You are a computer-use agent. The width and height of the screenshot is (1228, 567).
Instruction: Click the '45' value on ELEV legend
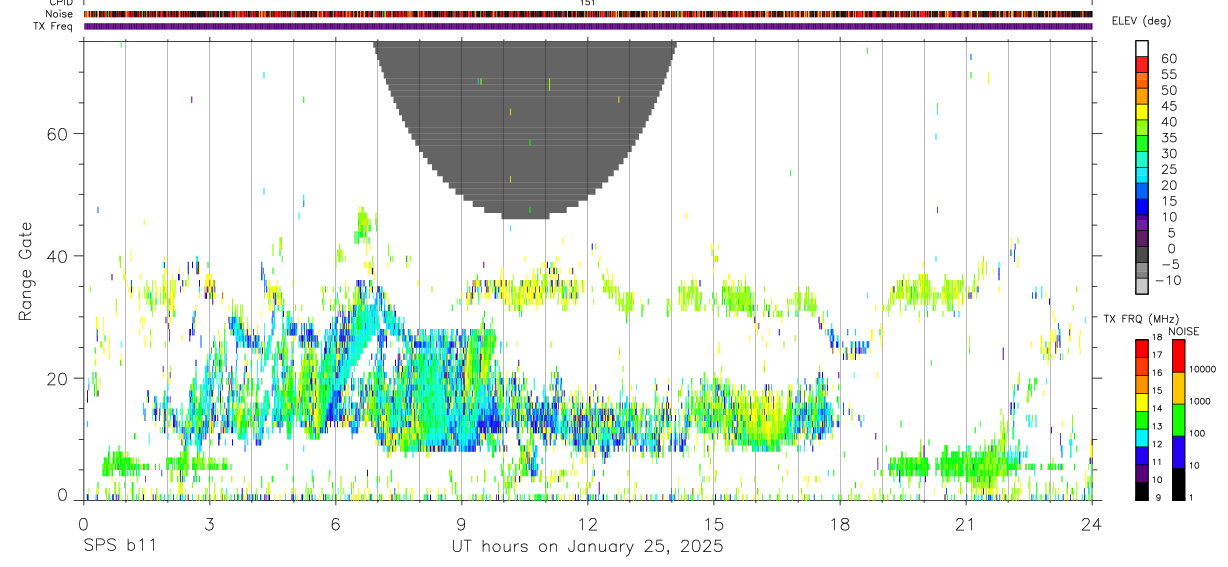pos(1168,106)
